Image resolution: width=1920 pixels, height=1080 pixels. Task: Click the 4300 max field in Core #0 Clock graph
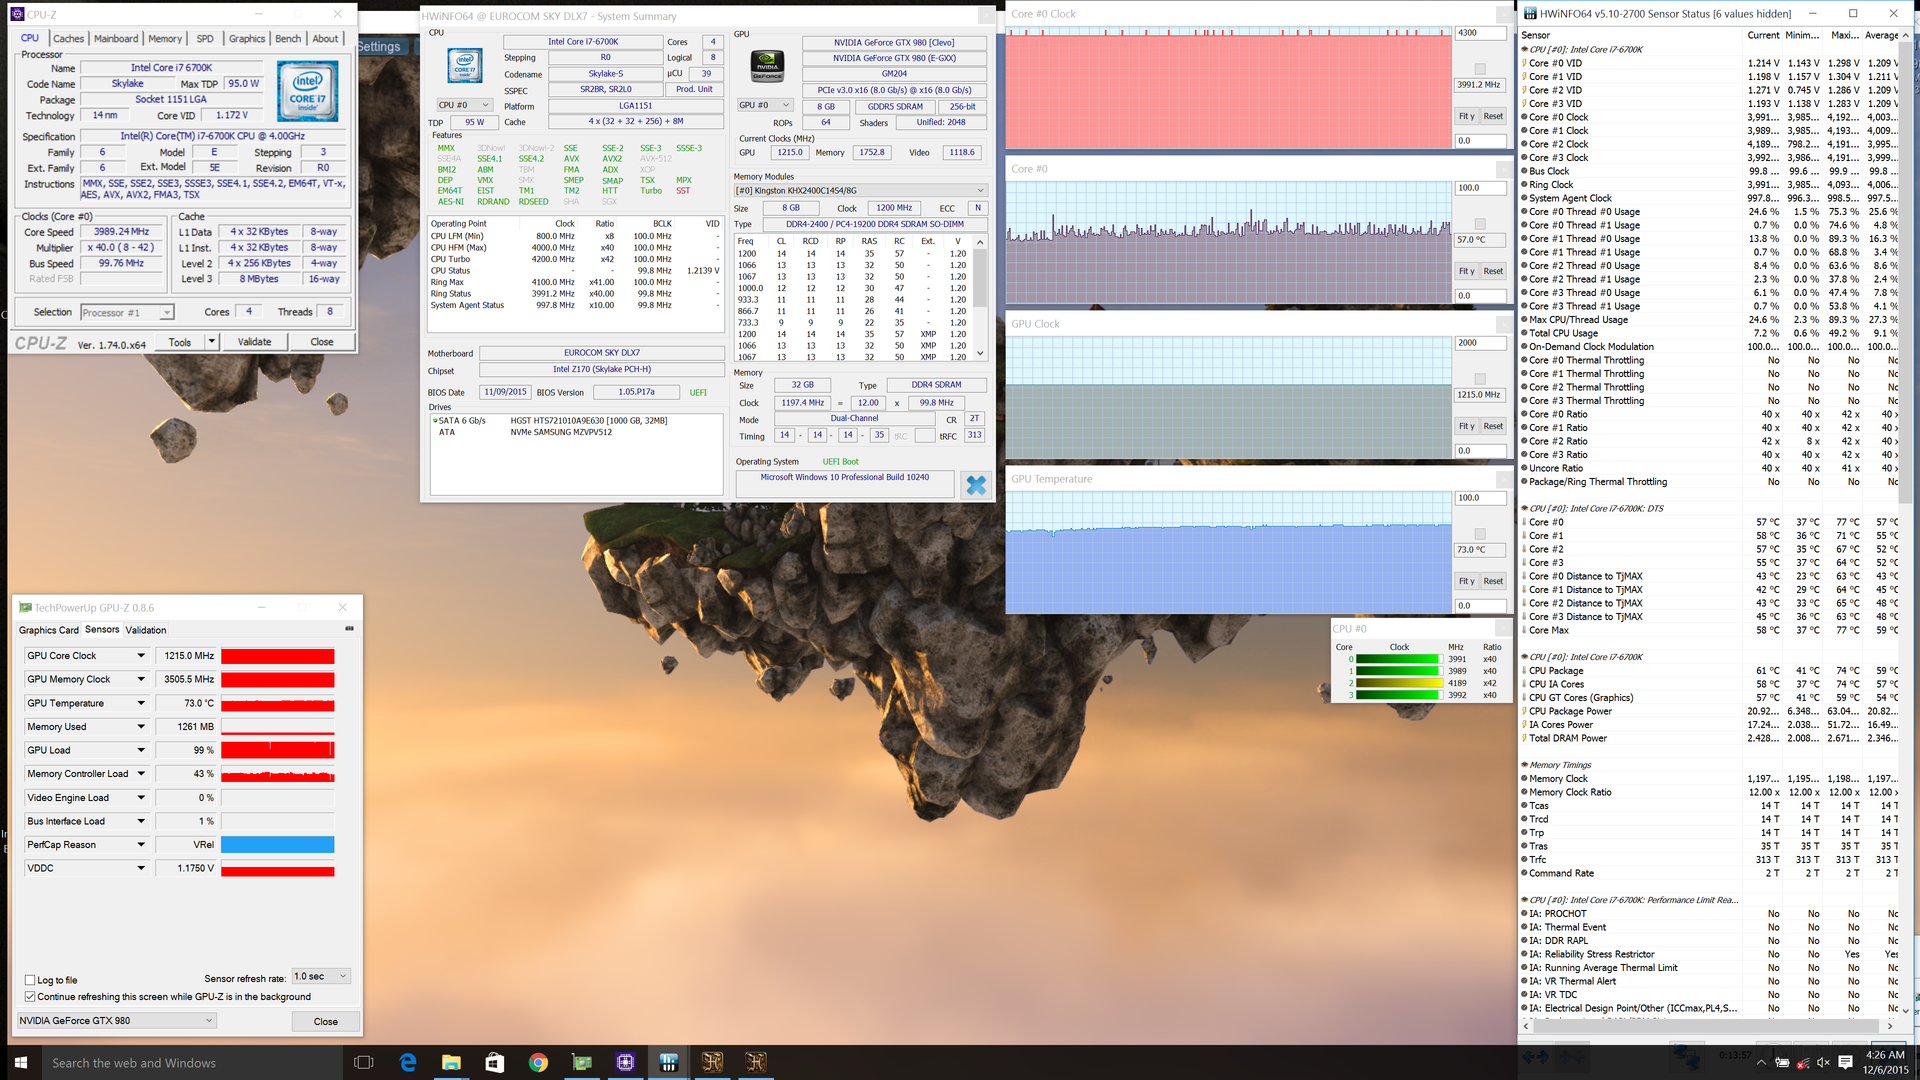click(x=1480, y=33)
